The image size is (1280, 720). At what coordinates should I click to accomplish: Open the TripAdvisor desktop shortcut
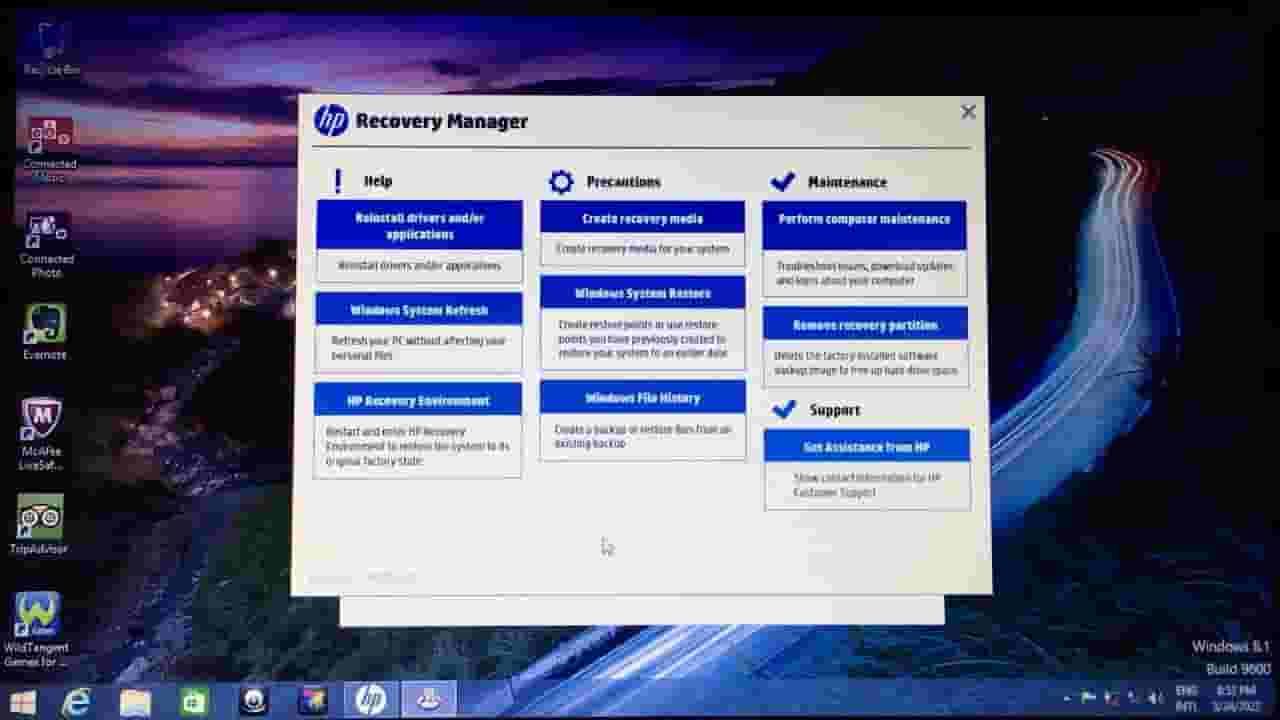coord(39,524)
